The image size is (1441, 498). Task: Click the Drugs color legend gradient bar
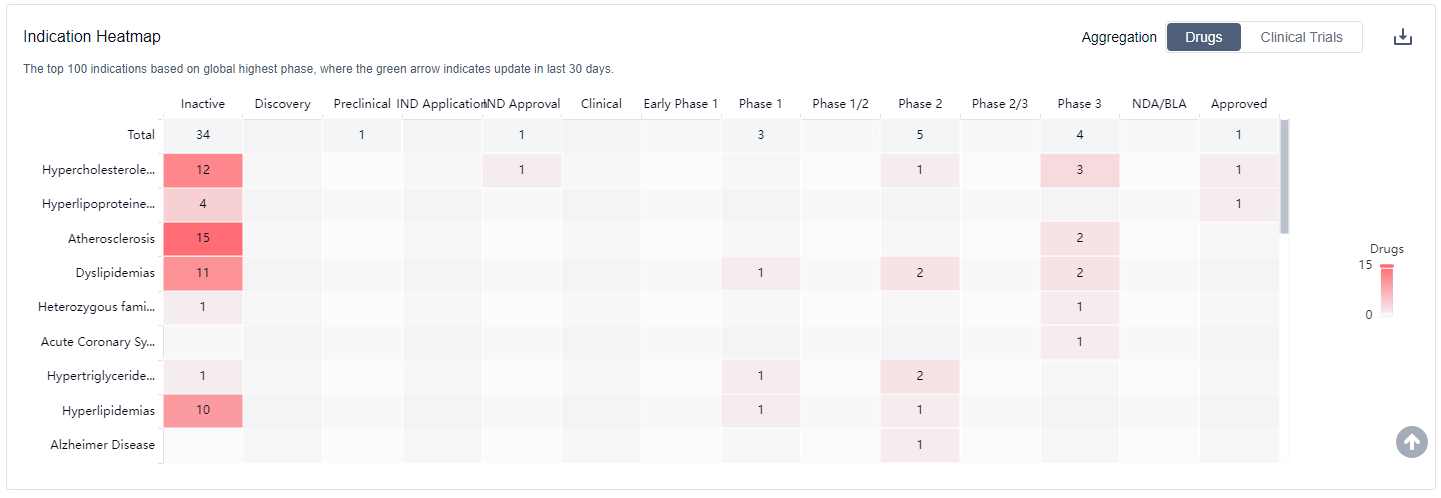(1386, 291)
